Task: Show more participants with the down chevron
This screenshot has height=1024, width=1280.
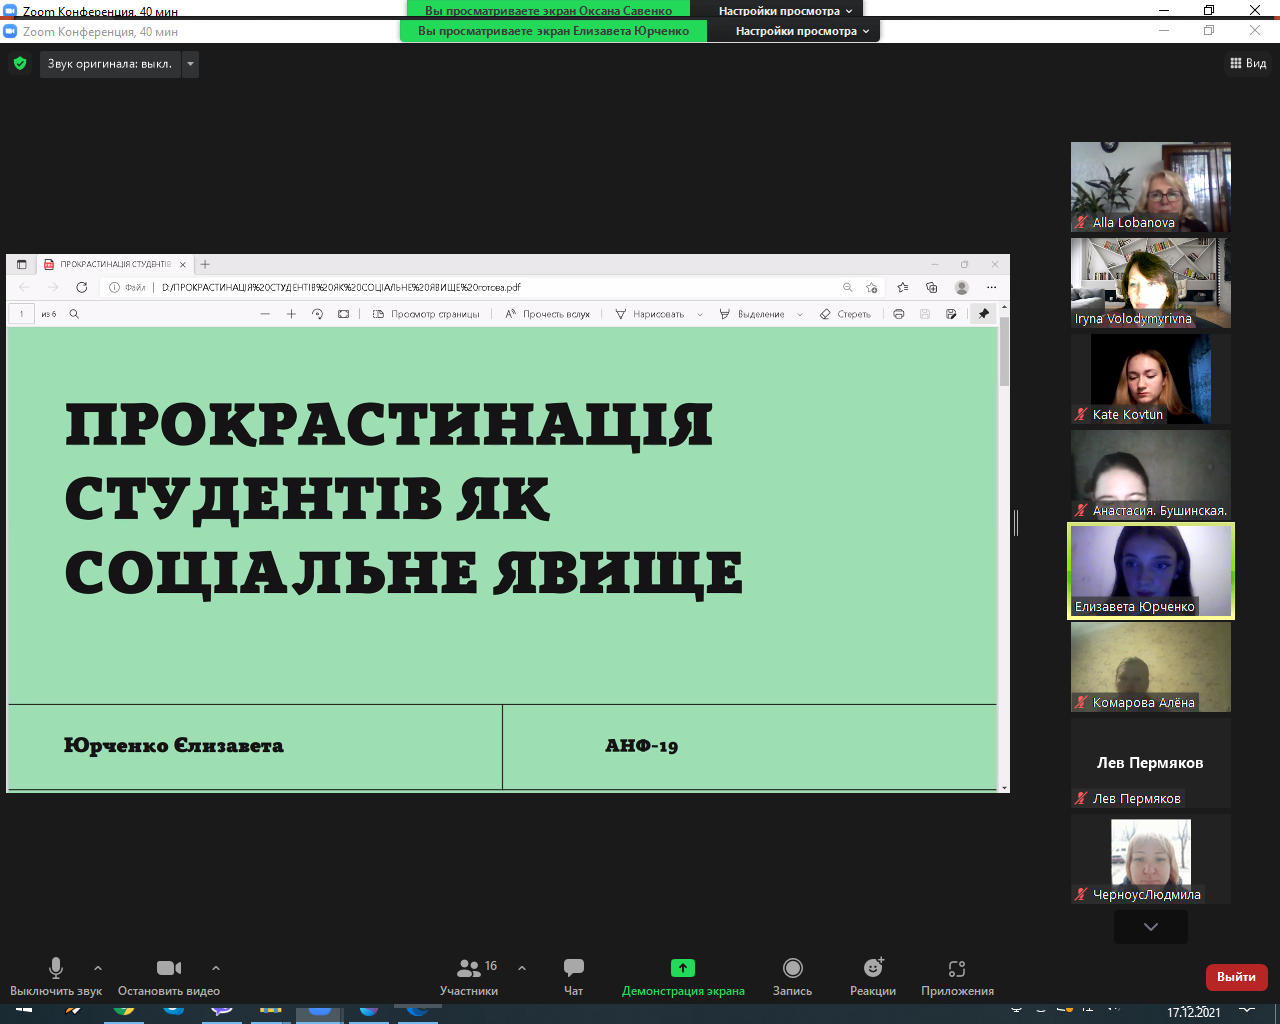Action: 1151,927
